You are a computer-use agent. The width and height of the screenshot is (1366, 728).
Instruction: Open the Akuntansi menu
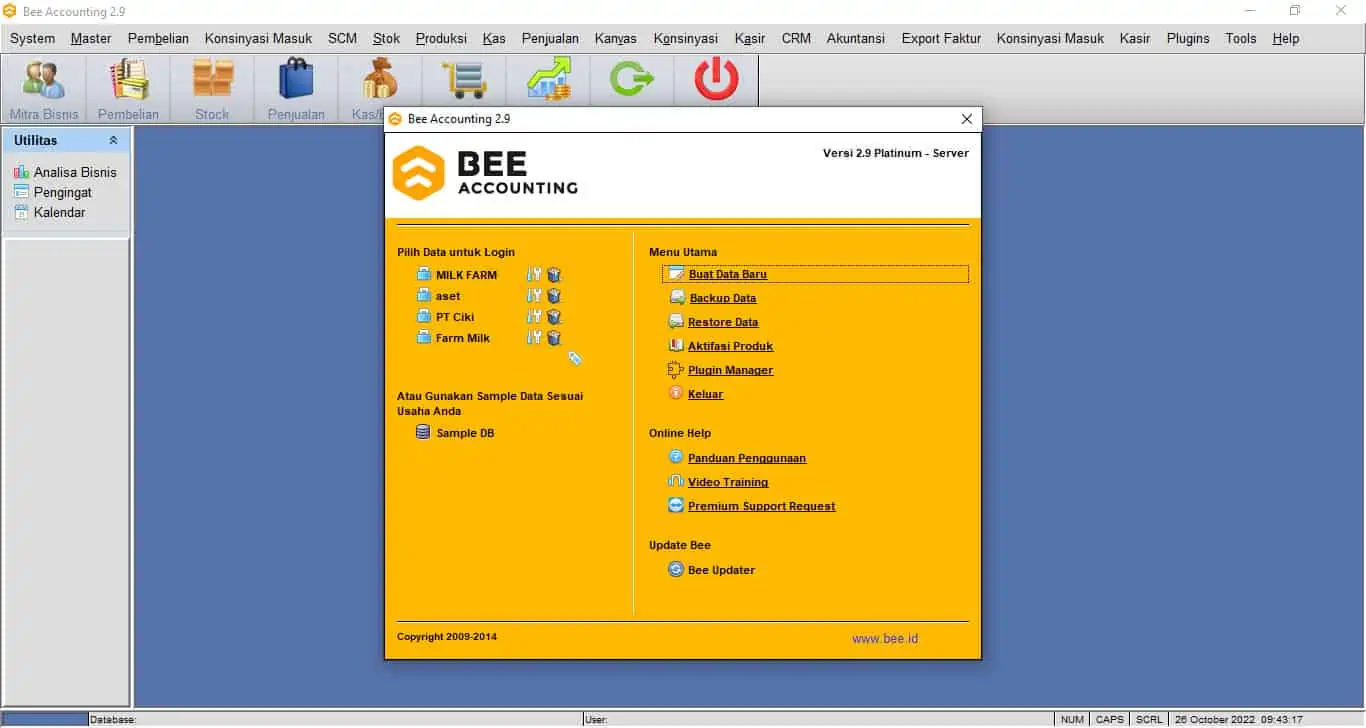pyautogui.click(x=855, y=39)
